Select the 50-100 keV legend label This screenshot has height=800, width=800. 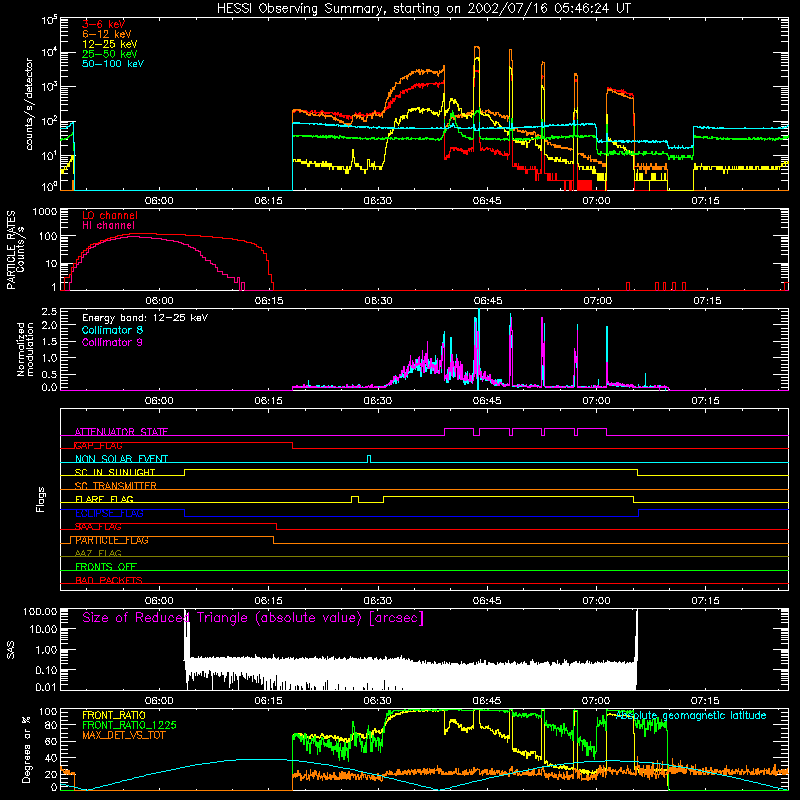tap(113, 64)
